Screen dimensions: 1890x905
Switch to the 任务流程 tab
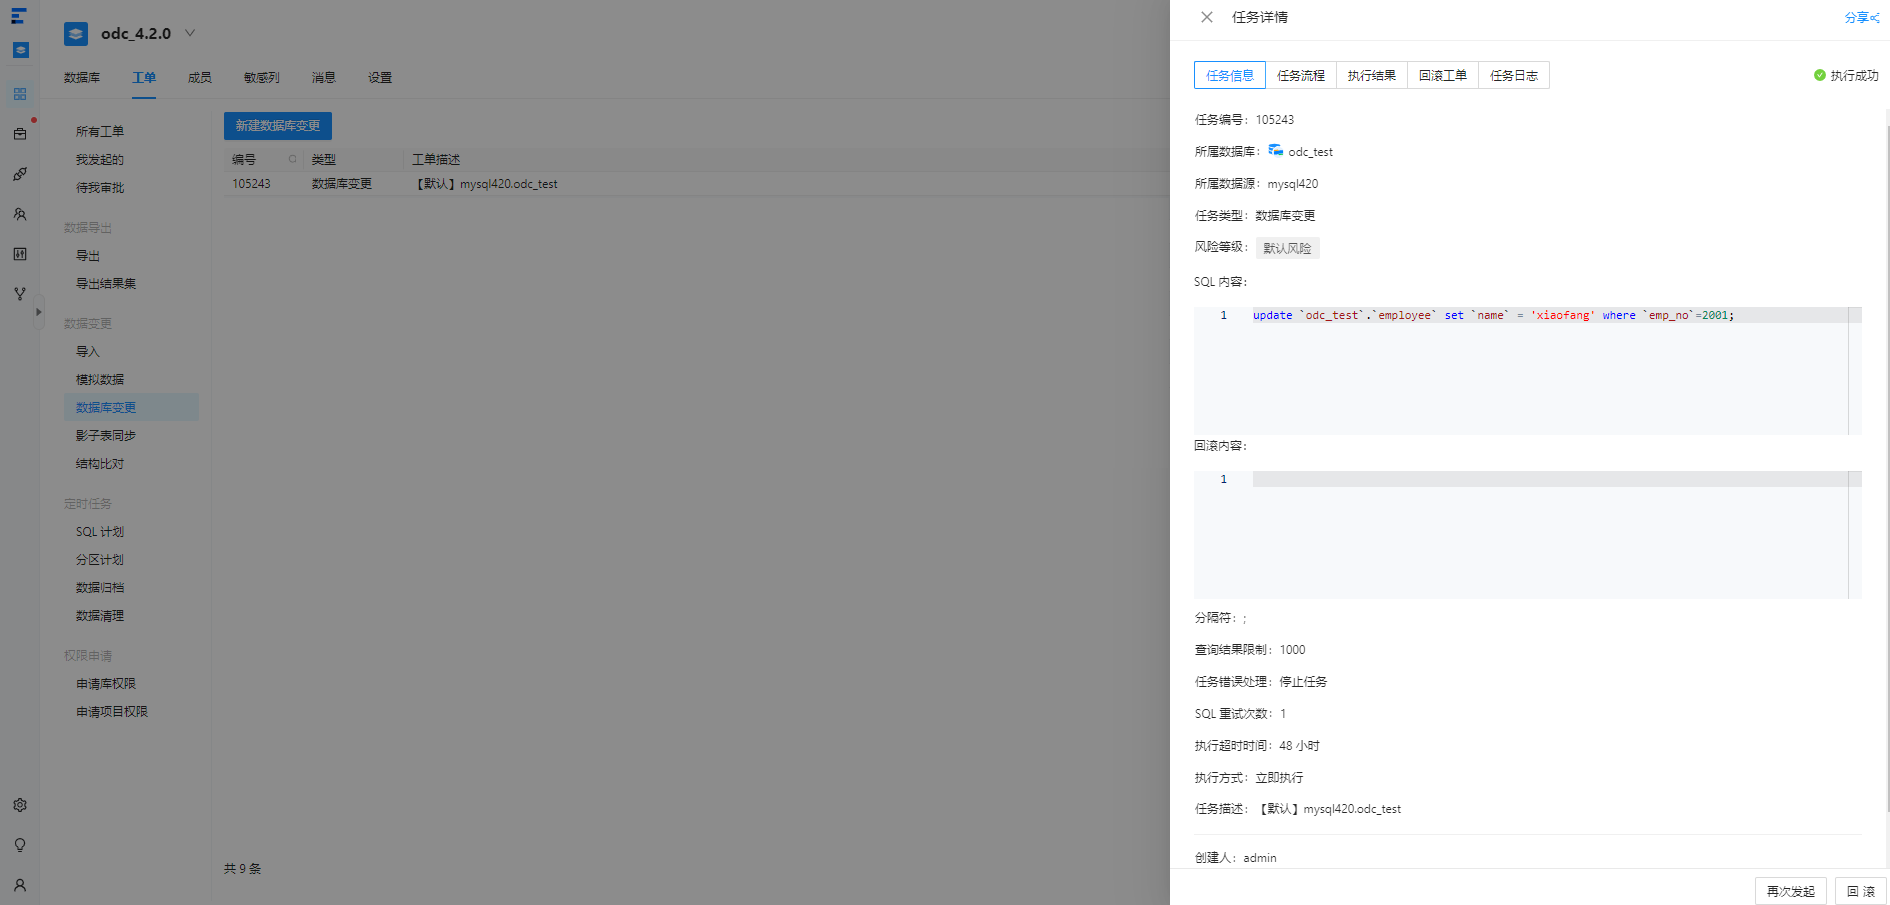coord(1301,75)
